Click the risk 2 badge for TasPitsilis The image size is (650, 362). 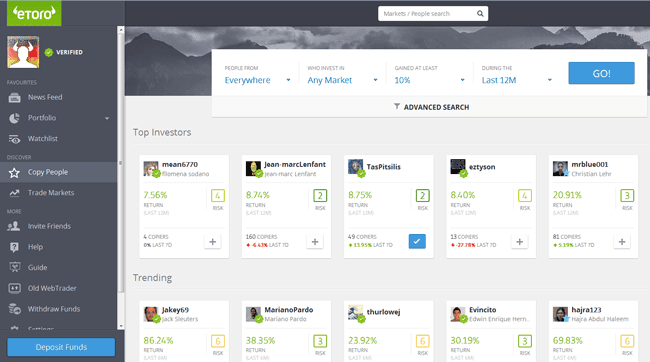click(x=422, y=195)
